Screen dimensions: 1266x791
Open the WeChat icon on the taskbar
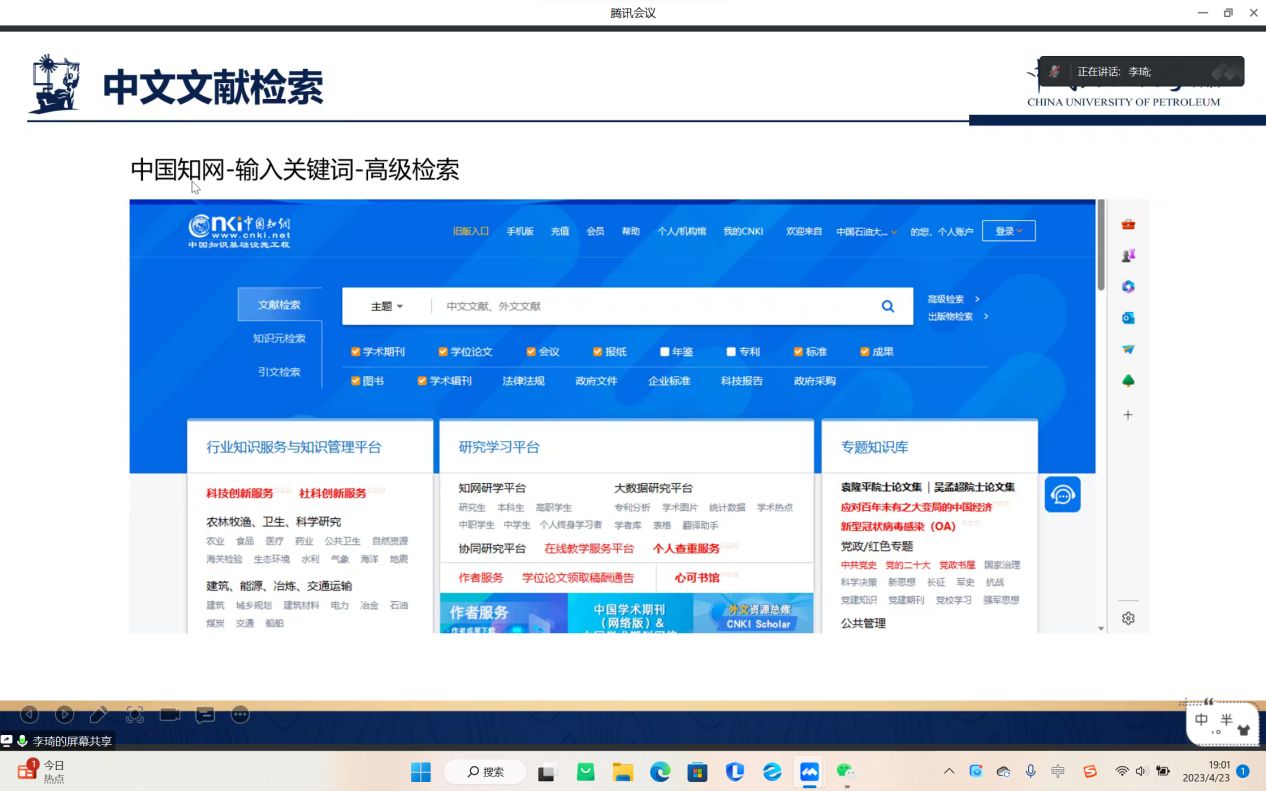pos(846,772)
